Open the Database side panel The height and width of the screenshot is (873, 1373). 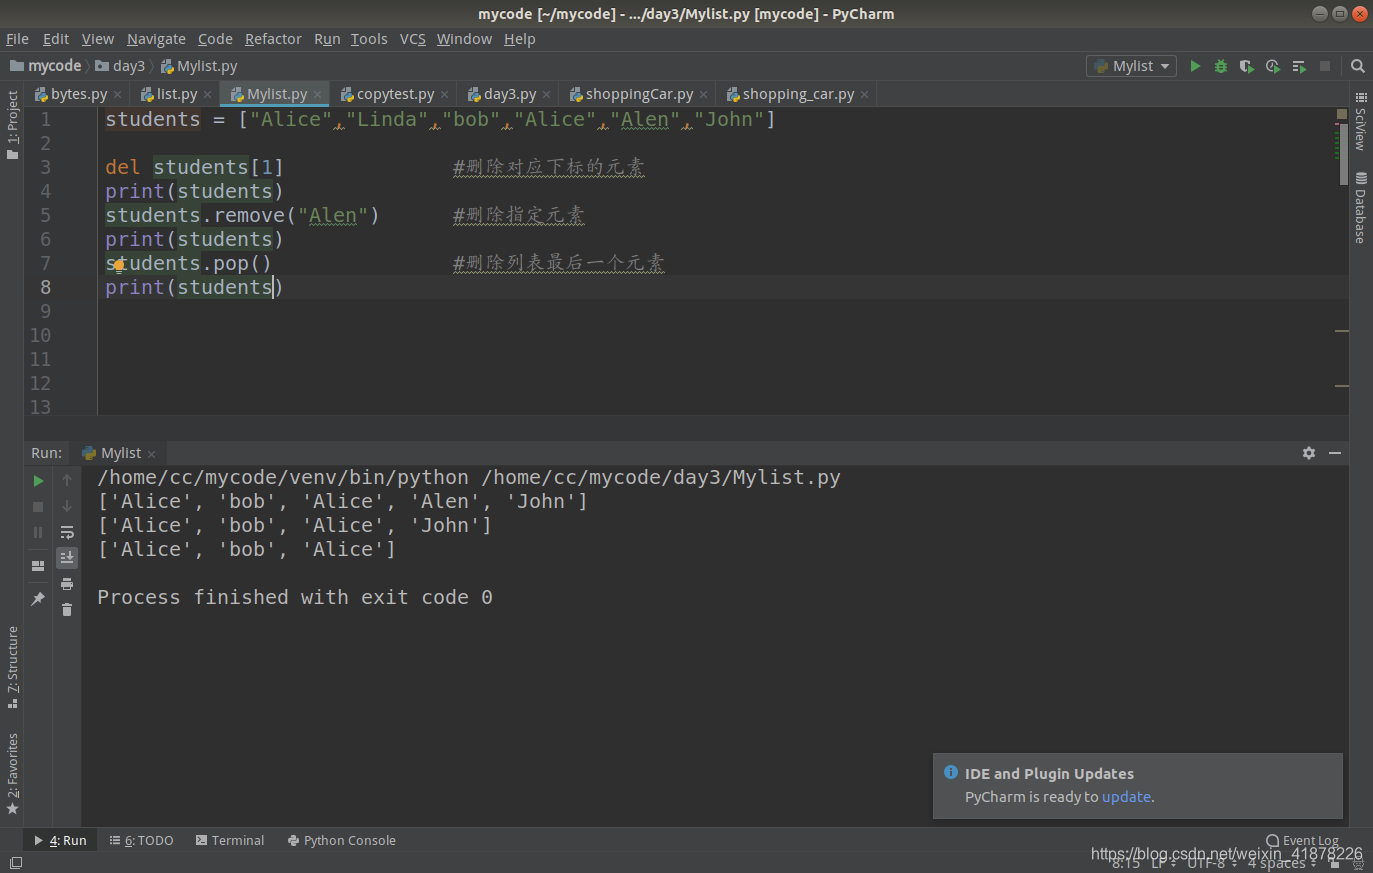tap(1360, 208)
